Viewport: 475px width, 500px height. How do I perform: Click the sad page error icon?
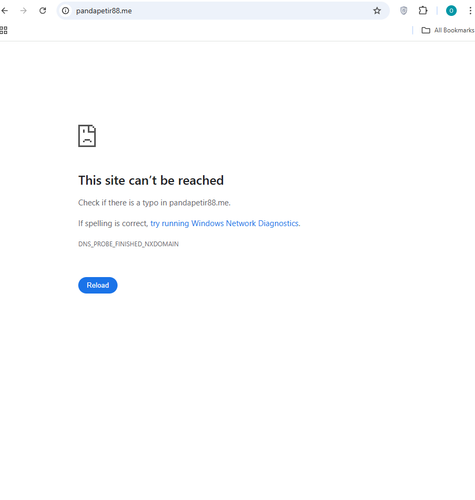(x=87, y=136)
